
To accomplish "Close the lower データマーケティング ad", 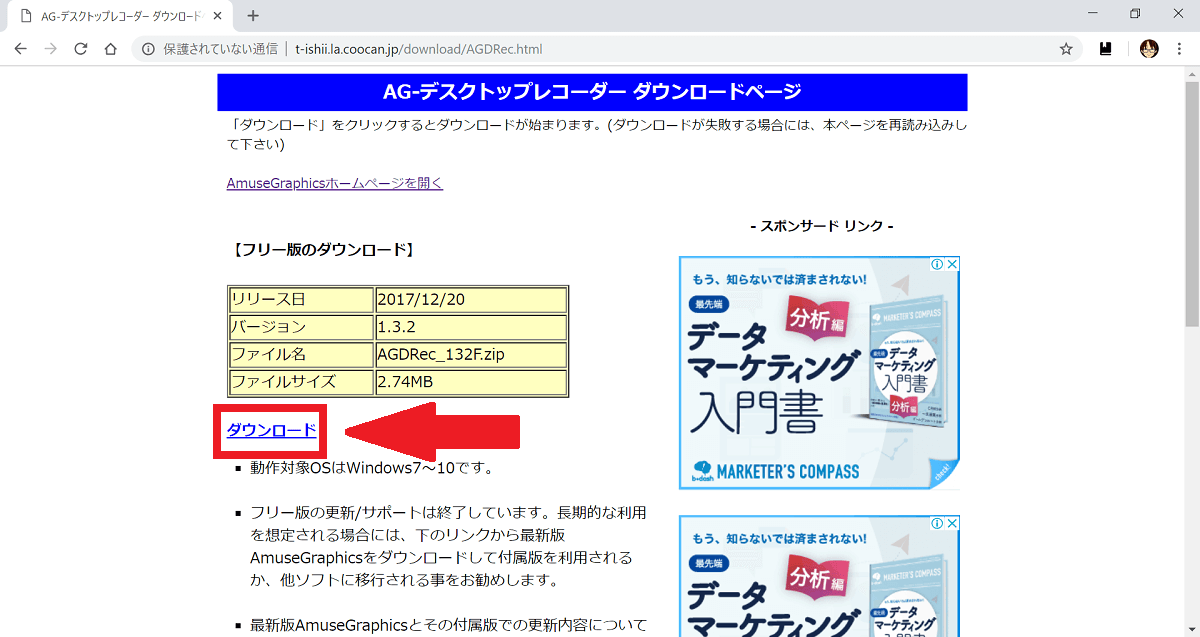I will [952, 524].
